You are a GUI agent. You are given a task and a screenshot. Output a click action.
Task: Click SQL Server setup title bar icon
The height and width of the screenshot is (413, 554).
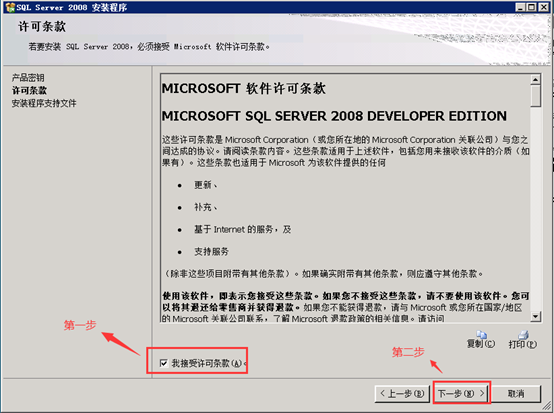click(10, 7)
